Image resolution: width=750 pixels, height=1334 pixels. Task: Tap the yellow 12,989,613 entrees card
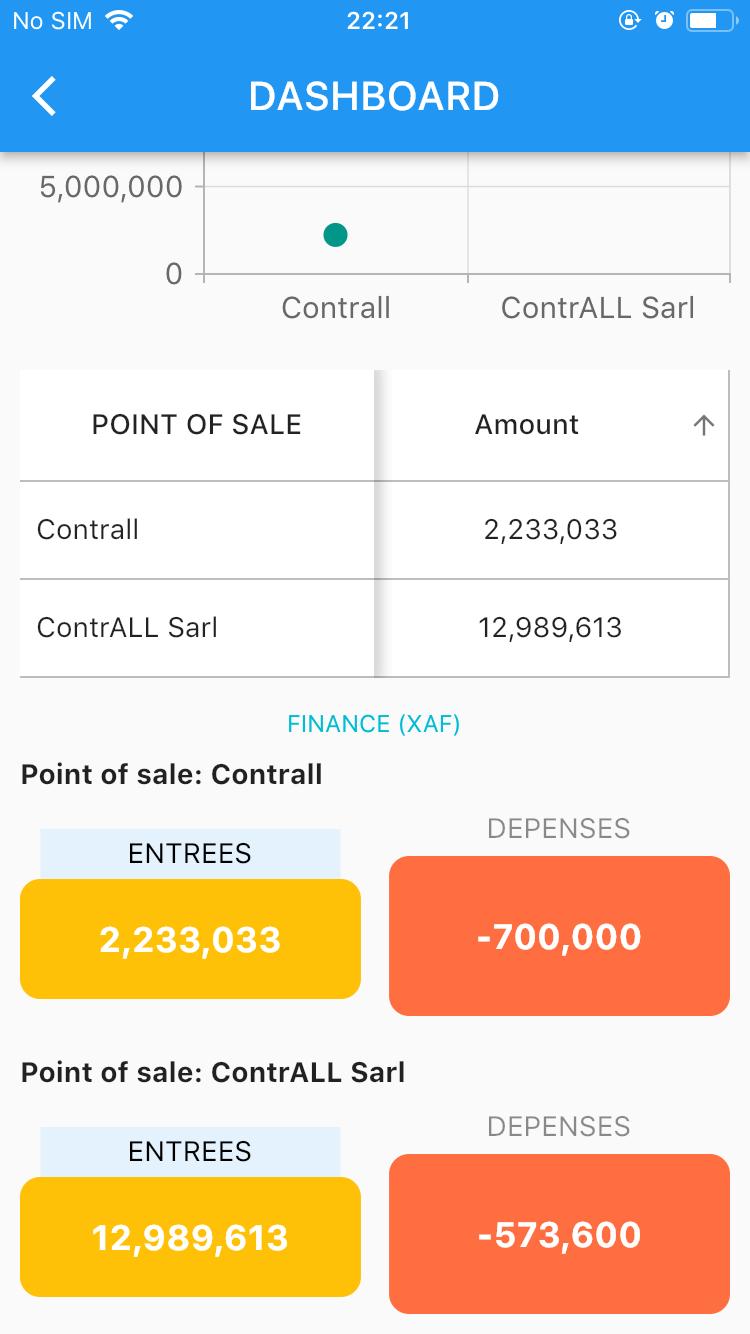[x=190, y=1237]
